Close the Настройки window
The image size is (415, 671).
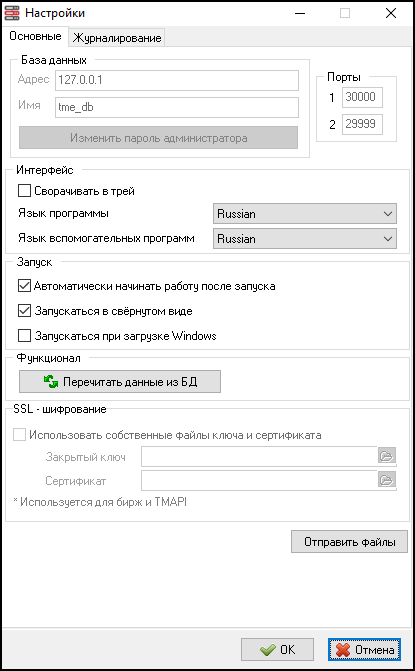click(391, 13)
